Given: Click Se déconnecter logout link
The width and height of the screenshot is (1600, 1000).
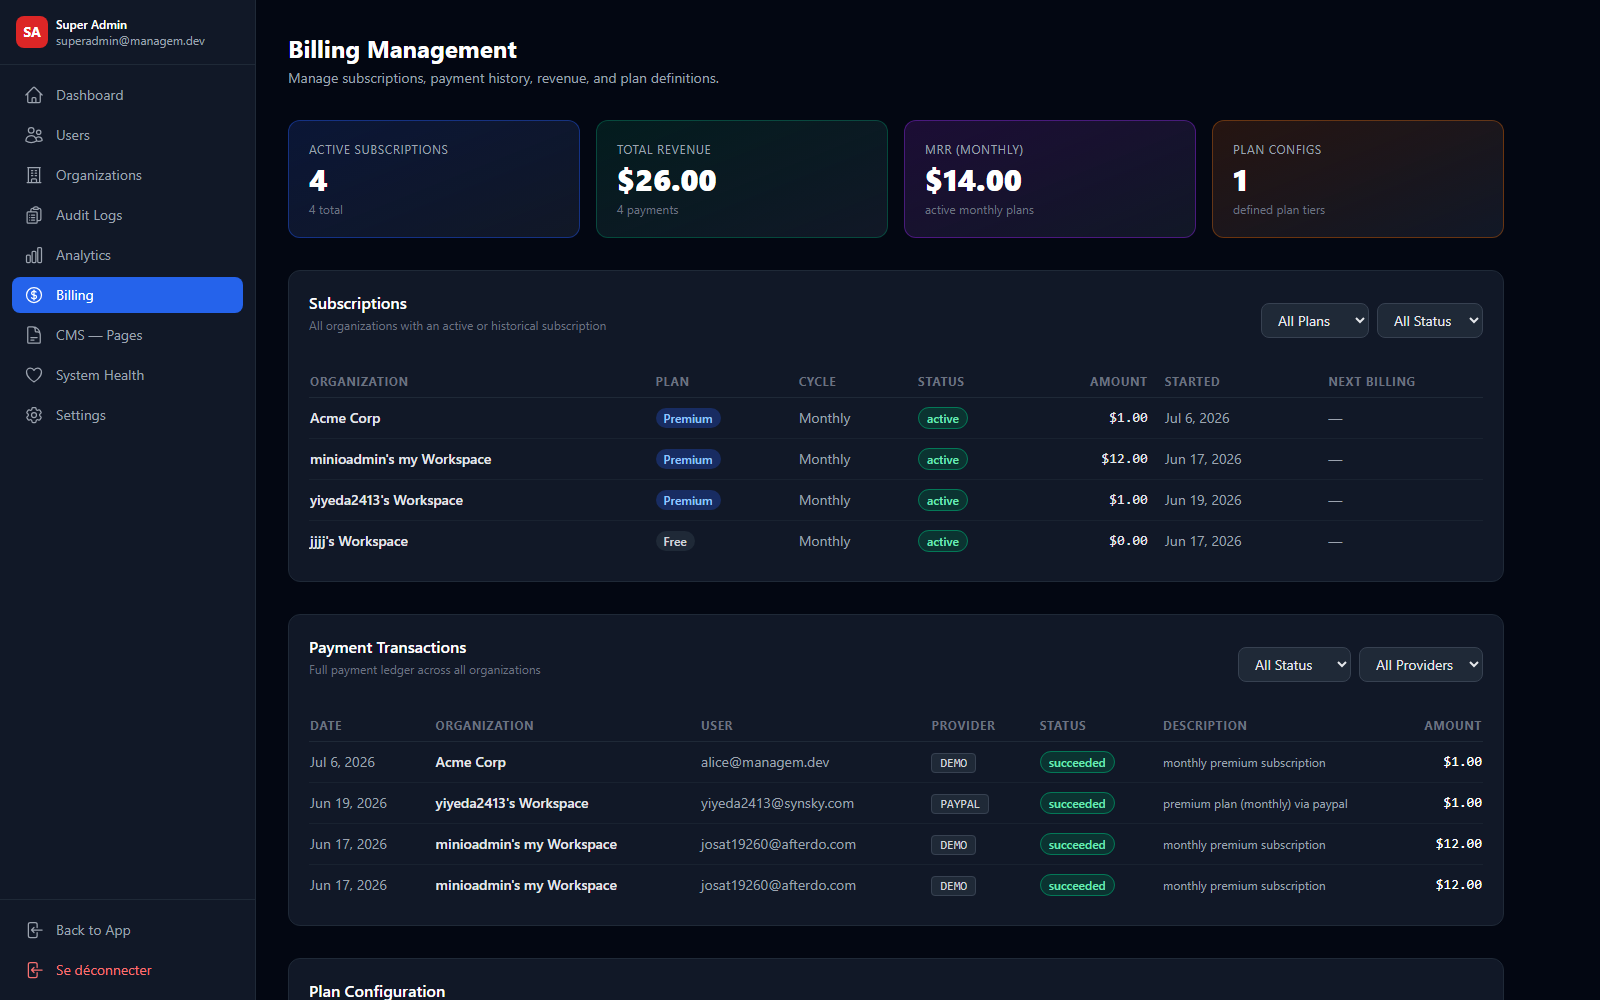Looking at the screenshot, I should coord(104,970).
